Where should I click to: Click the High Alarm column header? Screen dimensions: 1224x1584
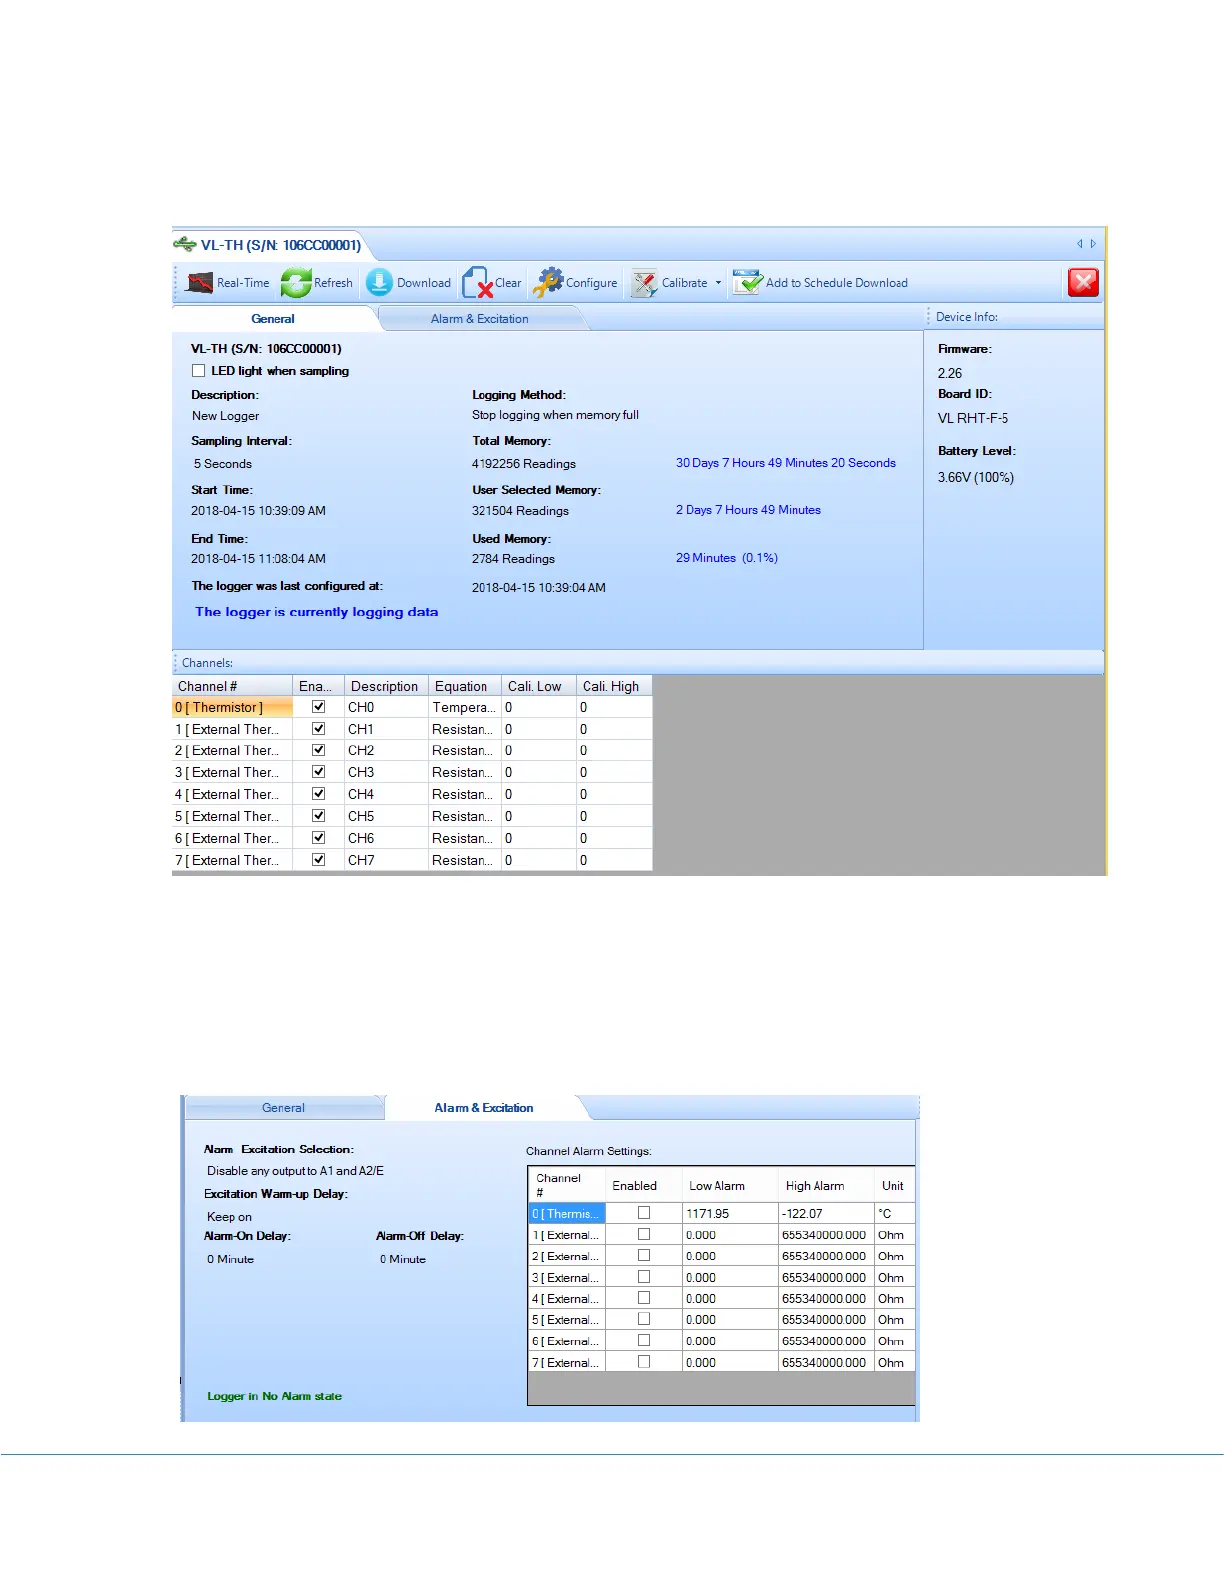pos(826,1185)
